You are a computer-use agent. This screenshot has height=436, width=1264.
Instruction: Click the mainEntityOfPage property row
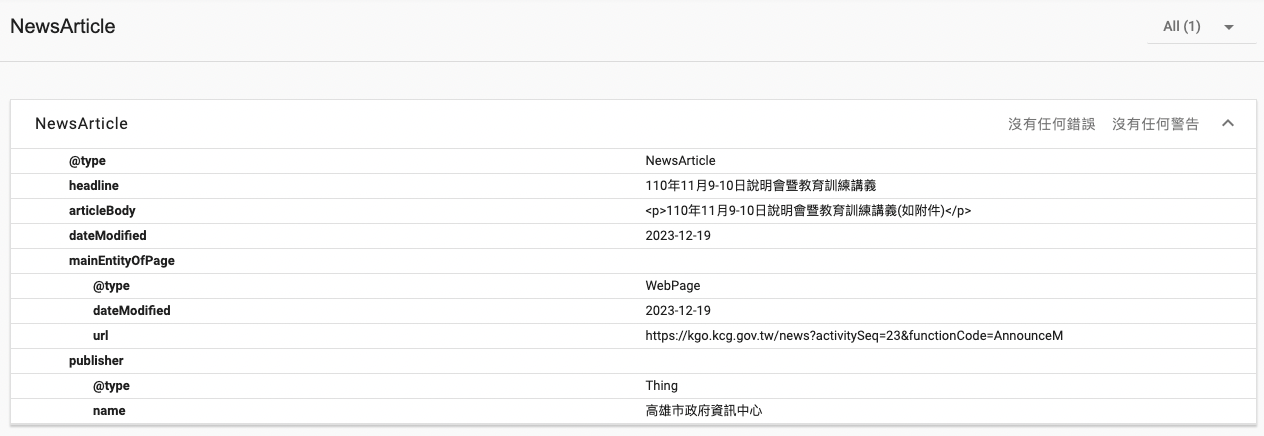click(115, 261)
